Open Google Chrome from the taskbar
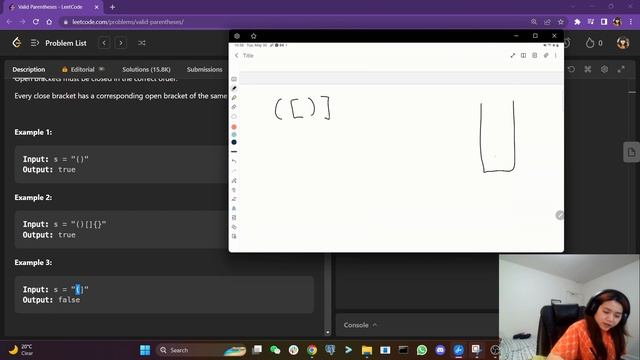The height and width of the screenshot is (360, 640). click(x=312, y=350)
